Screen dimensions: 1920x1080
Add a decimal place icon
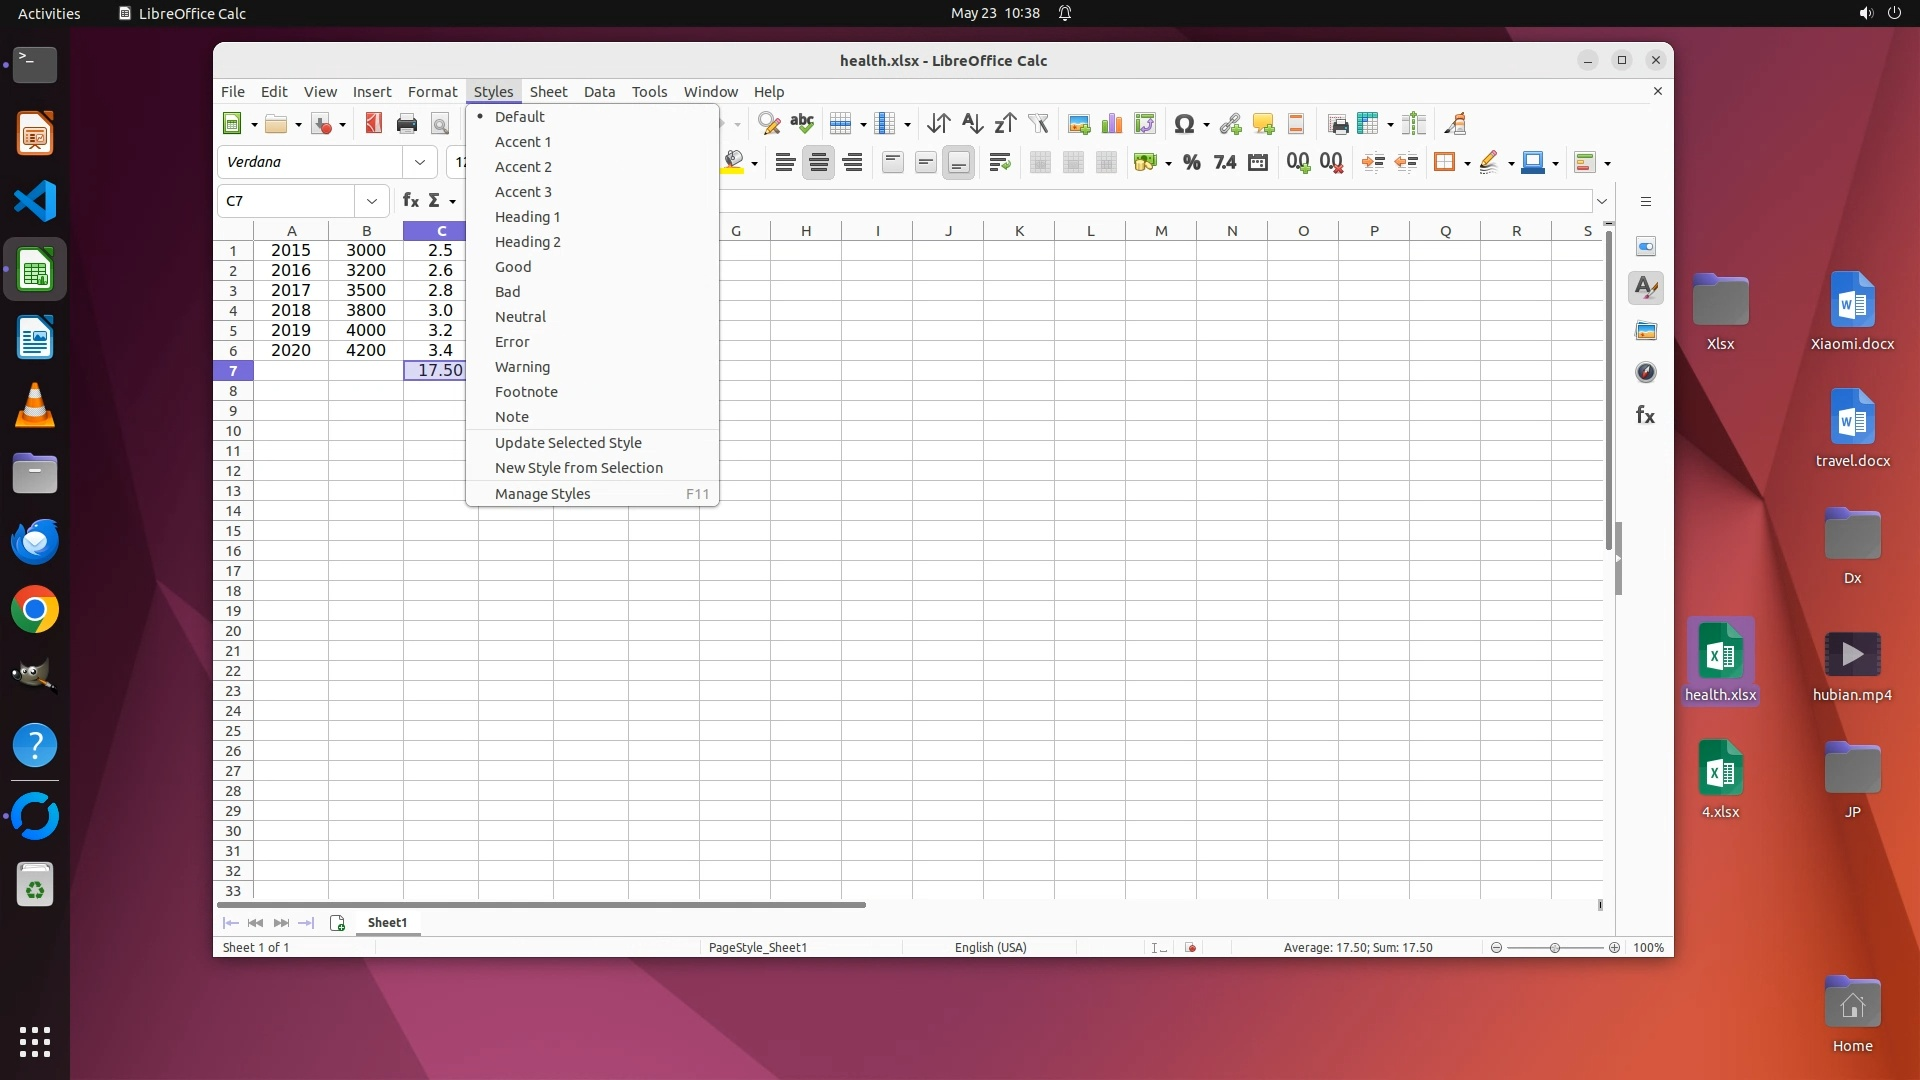1298,163
